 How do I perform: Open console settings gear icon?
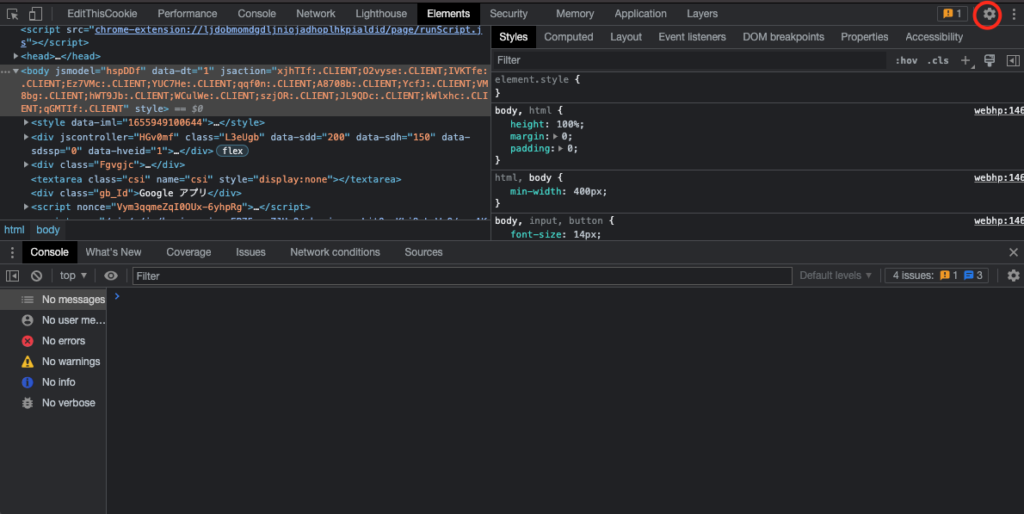click(x=1013, y=276)
